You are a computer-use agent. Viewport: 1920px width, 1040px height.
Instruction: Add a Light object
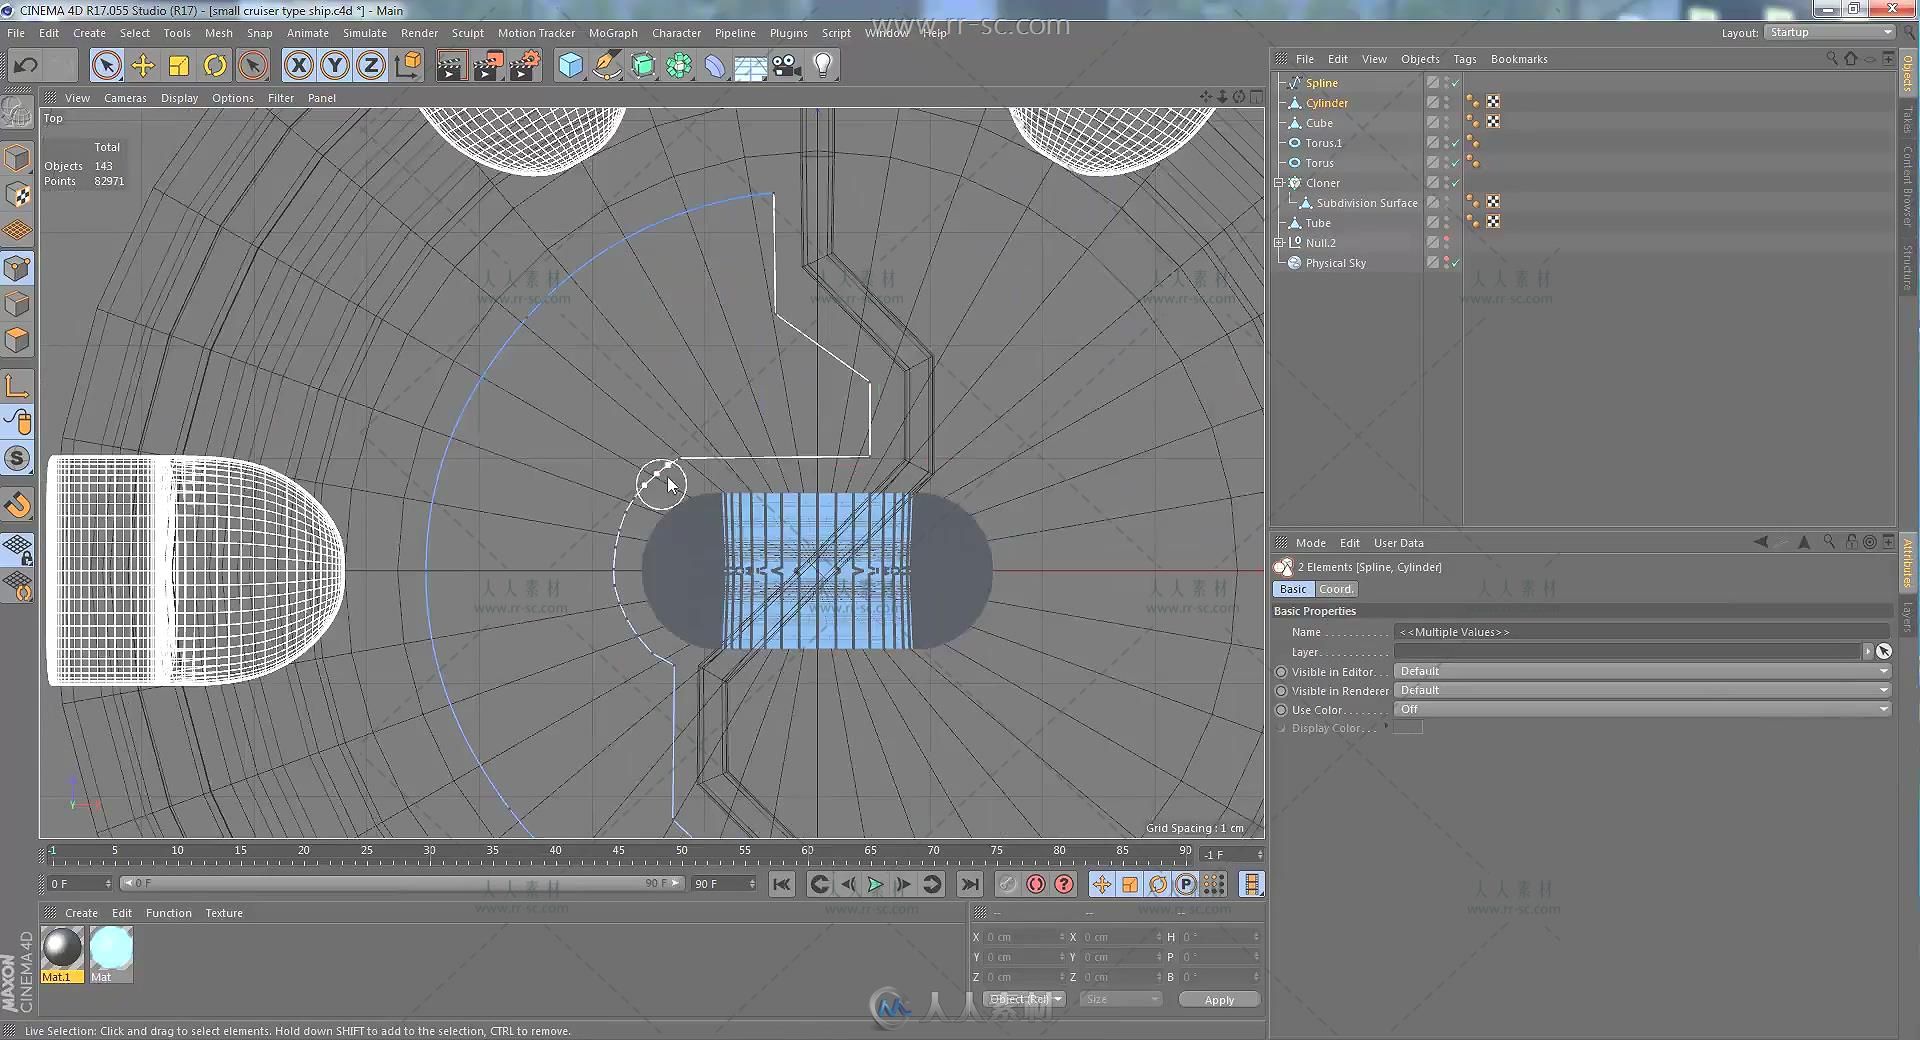(x=823, y=66)
